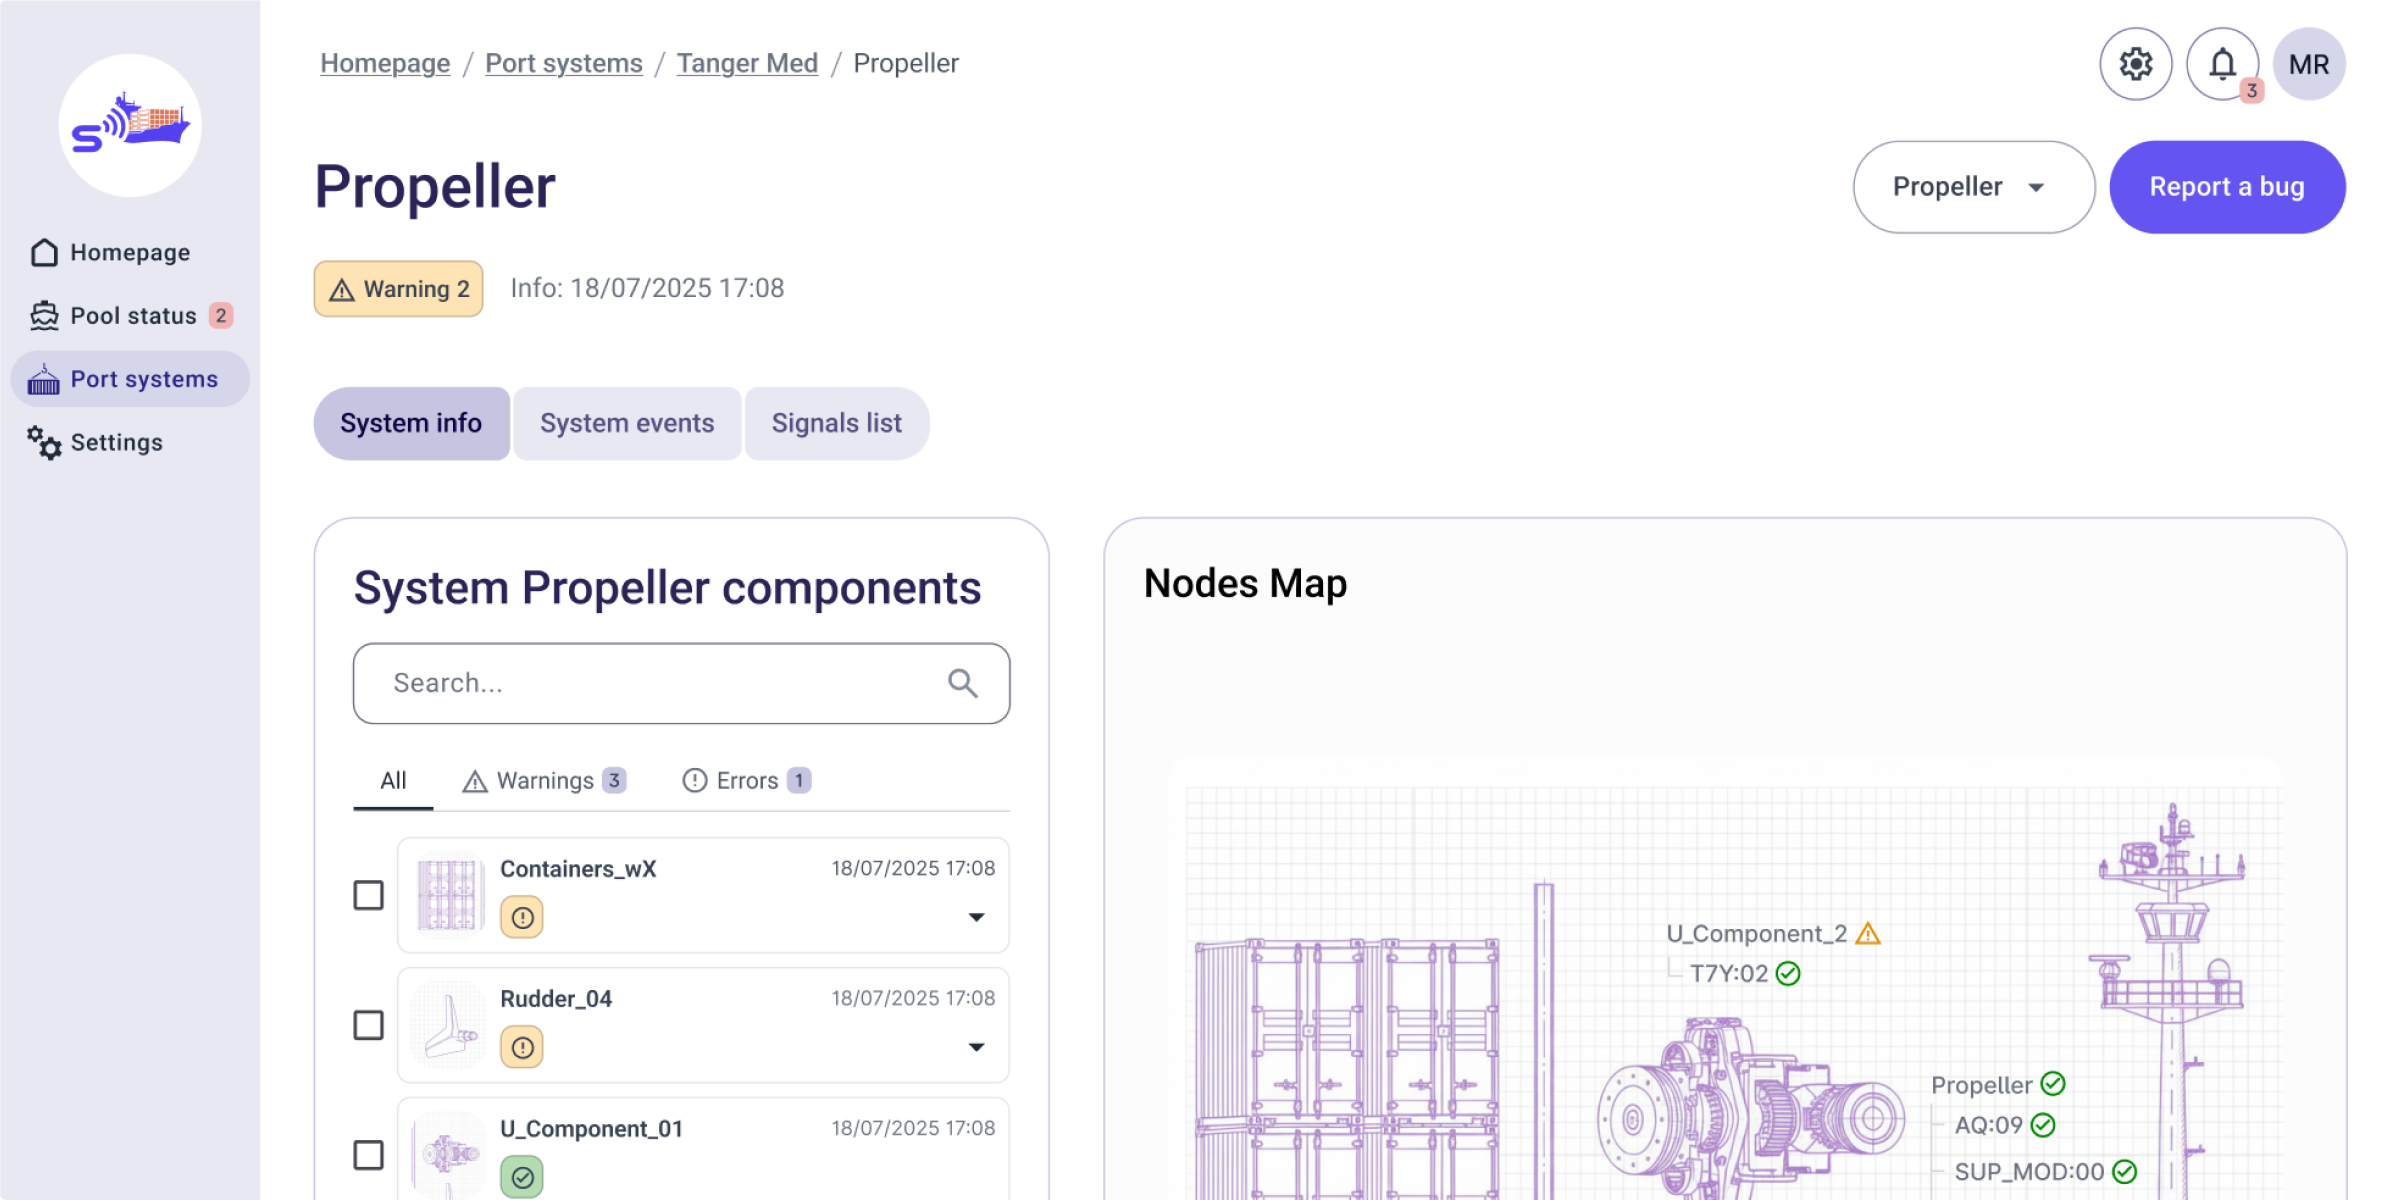Select the Pool status icon in the sidebar

(42, 315)
